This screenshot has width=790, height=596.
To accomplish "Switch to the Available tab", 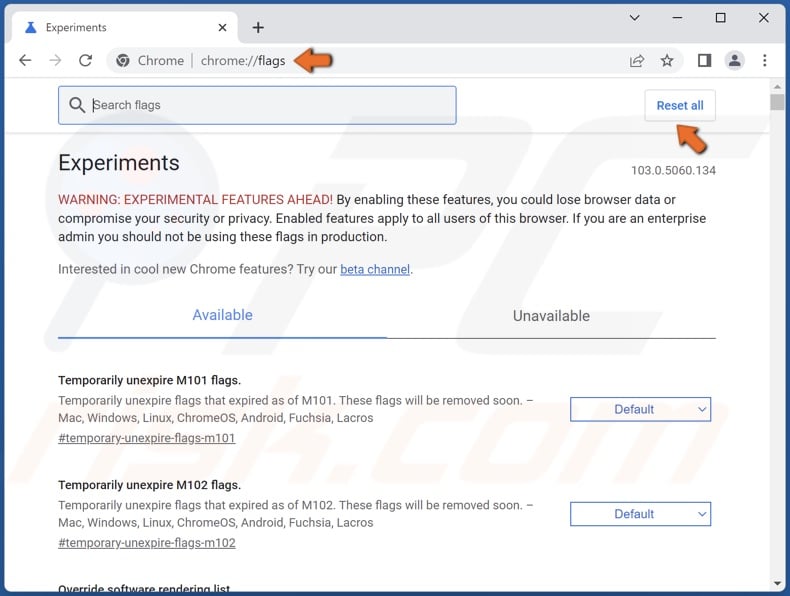I will coord(222,315).
